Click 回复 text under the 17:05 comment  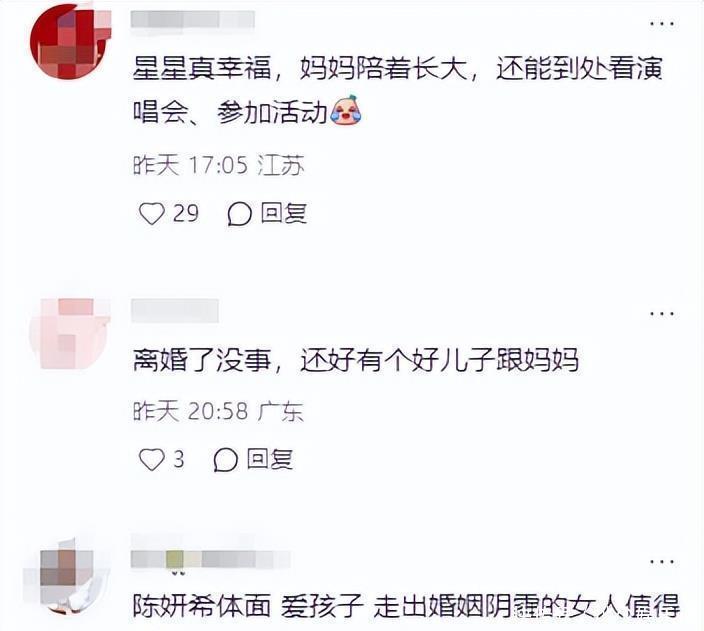click(x=284, y=213)
